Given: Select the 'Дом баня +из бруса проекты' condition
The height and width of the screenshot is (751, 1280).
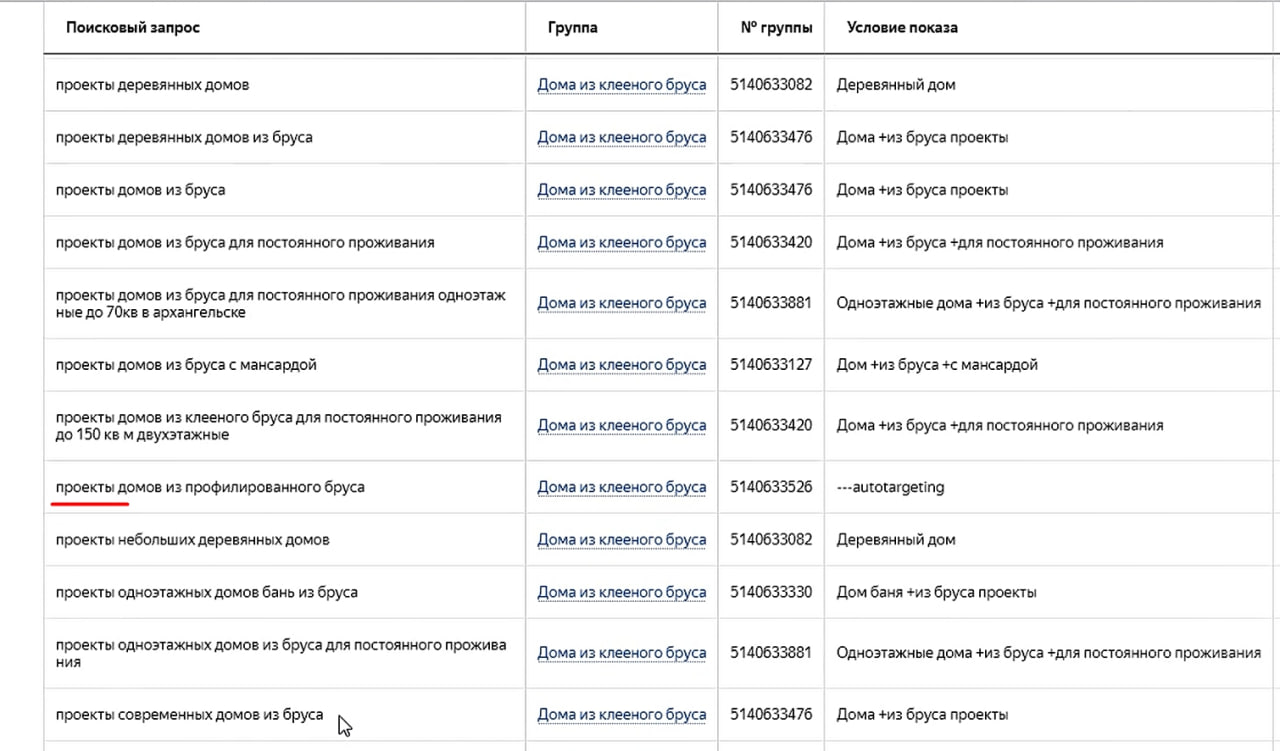Looking at the screenshot, I should click(x=936, y=593).
